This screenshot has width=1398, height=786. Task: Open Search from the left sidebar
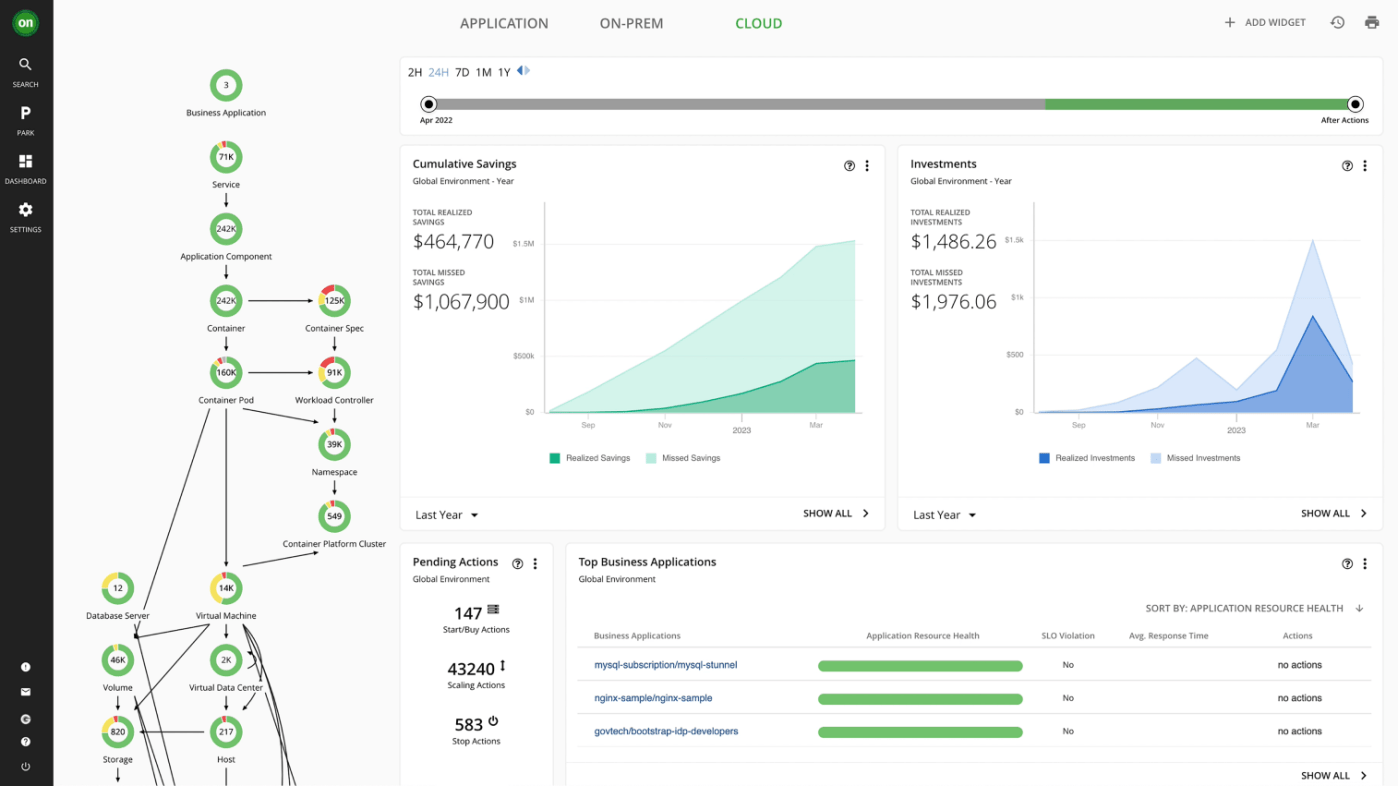[25, 71]
